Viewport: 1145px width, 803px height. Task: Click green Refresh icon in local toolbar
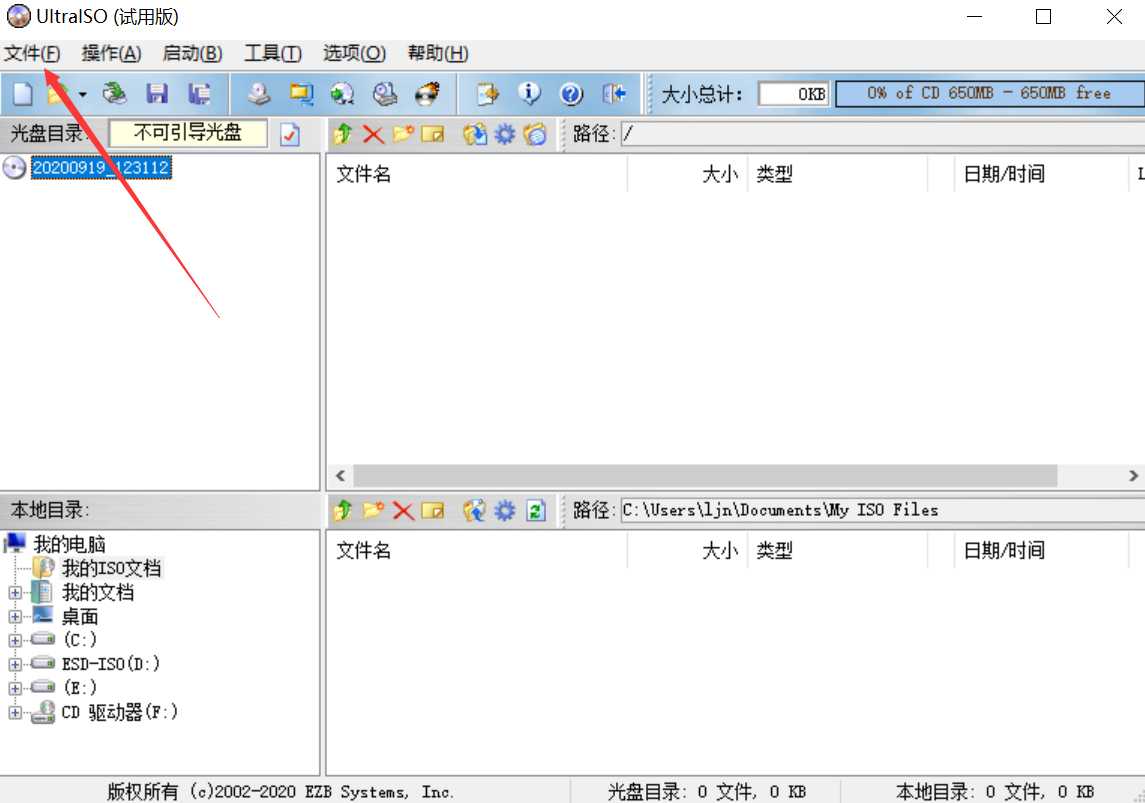click(536, 510)
